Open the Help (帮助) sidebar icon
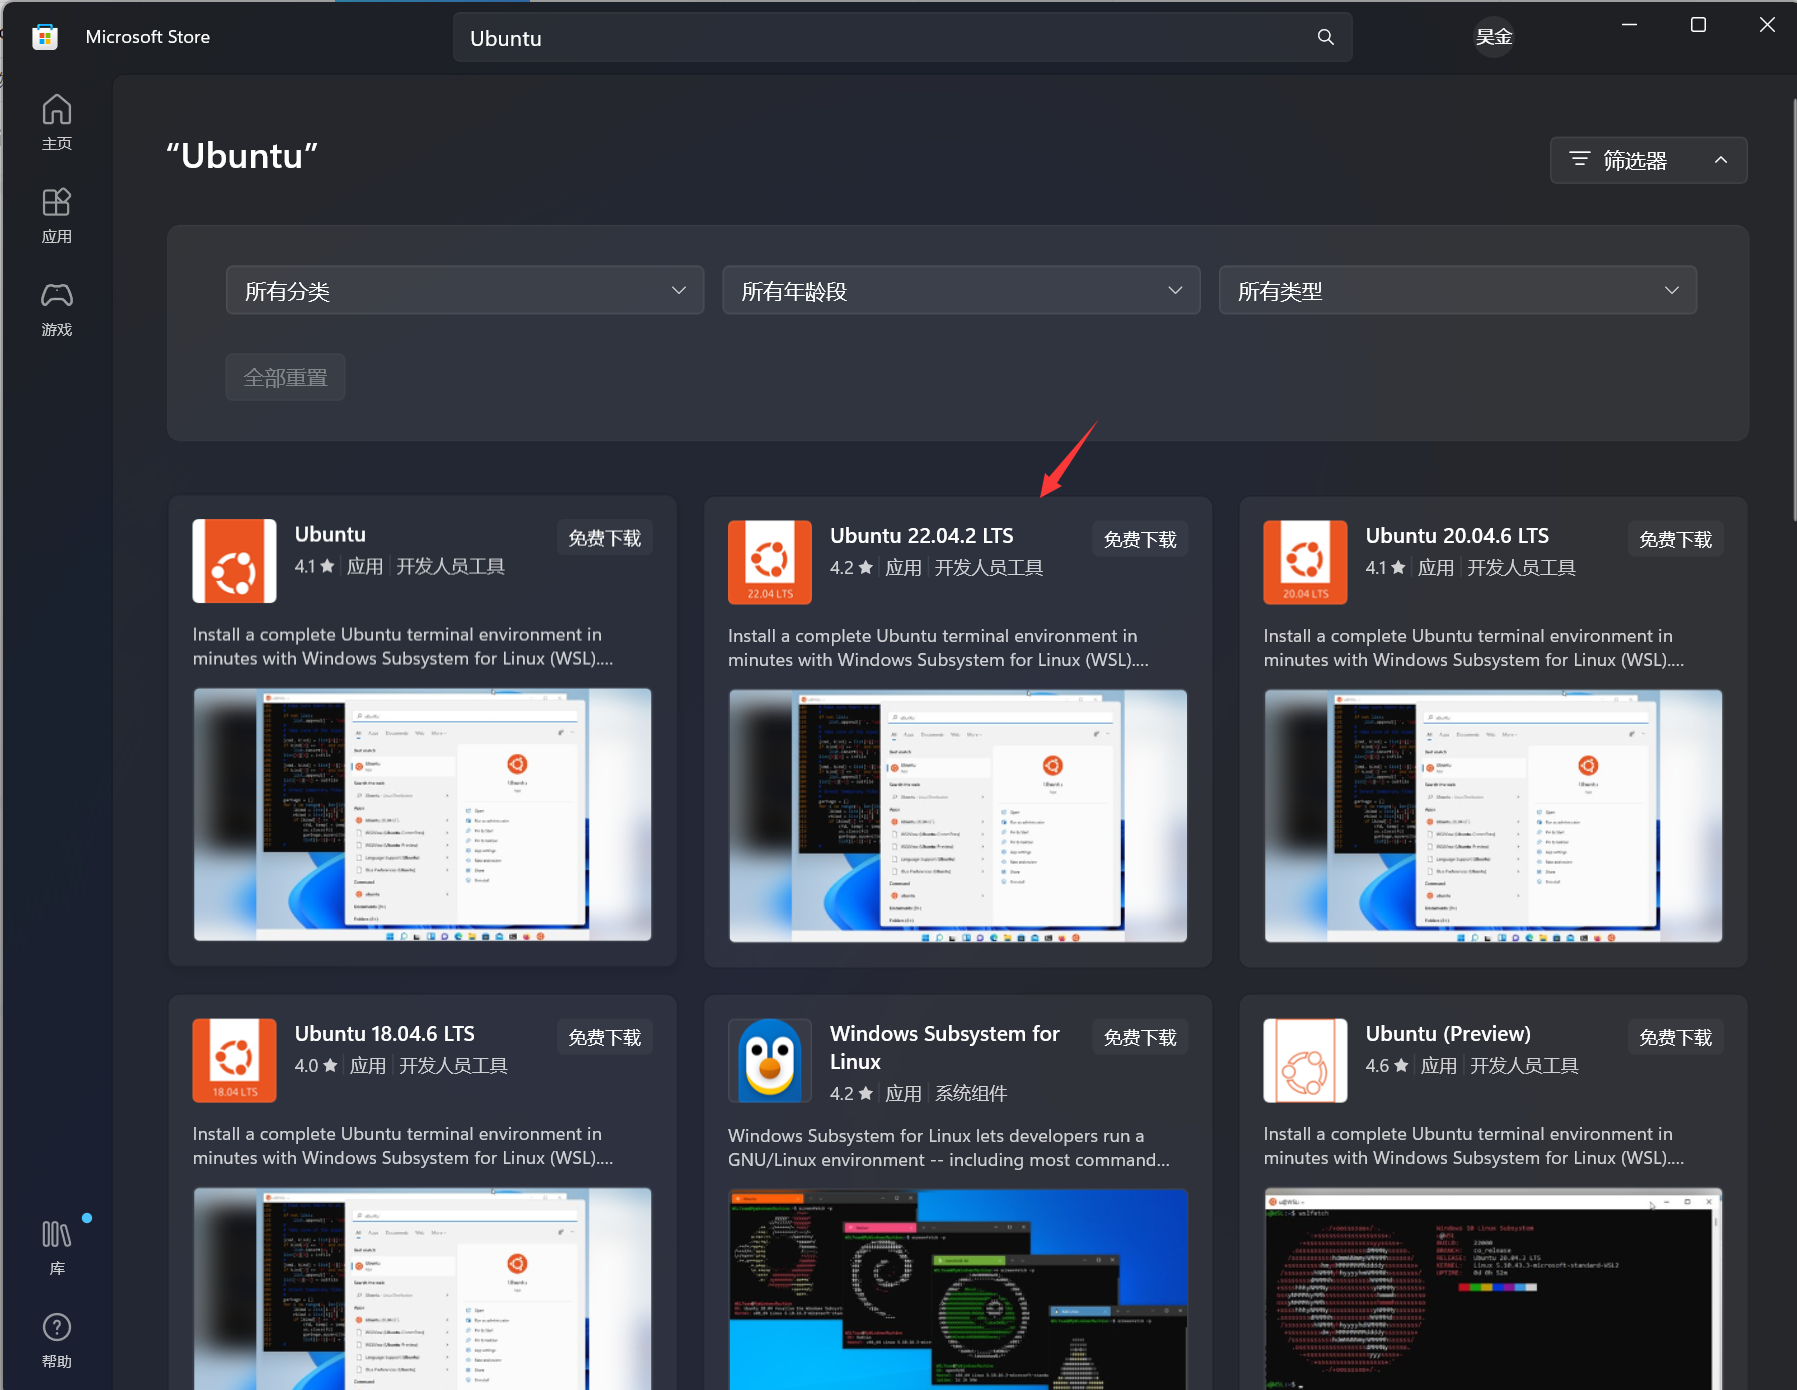This screenshot has width=1797, height=1390. 57,1340
